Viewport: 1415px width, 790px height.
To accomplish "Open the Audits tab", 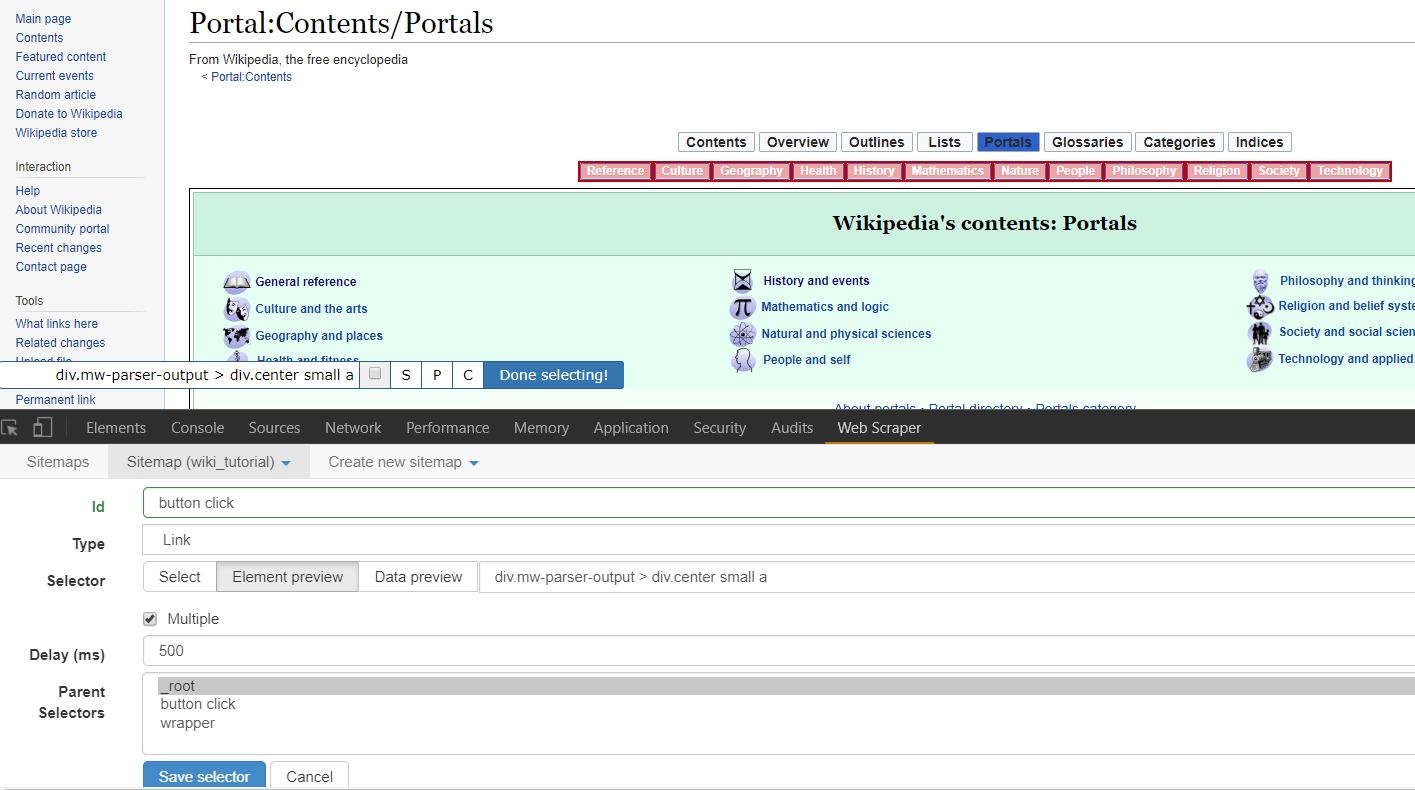I will [x=792, y=428].
